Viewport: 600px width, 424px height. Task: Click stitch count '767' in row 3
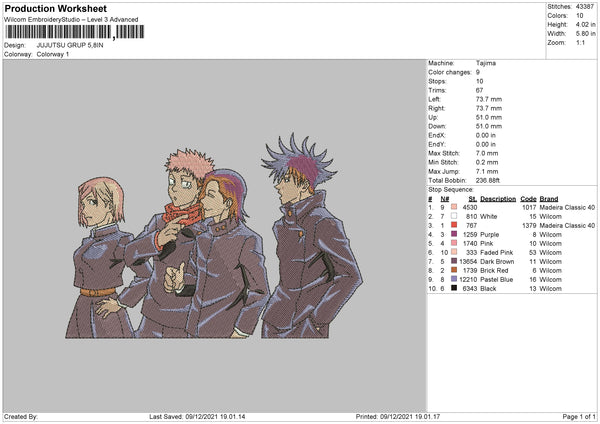[471, 225]
